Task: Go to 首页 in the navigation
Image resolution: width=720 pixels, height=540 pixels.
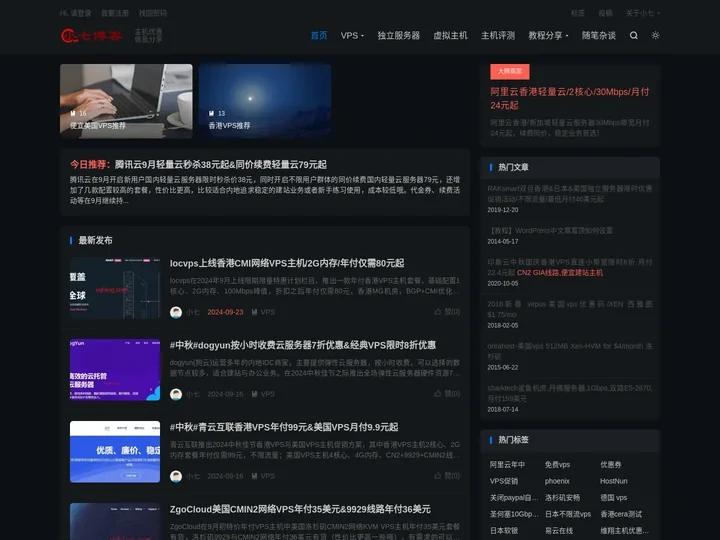Action: click(x=319, y=35)
